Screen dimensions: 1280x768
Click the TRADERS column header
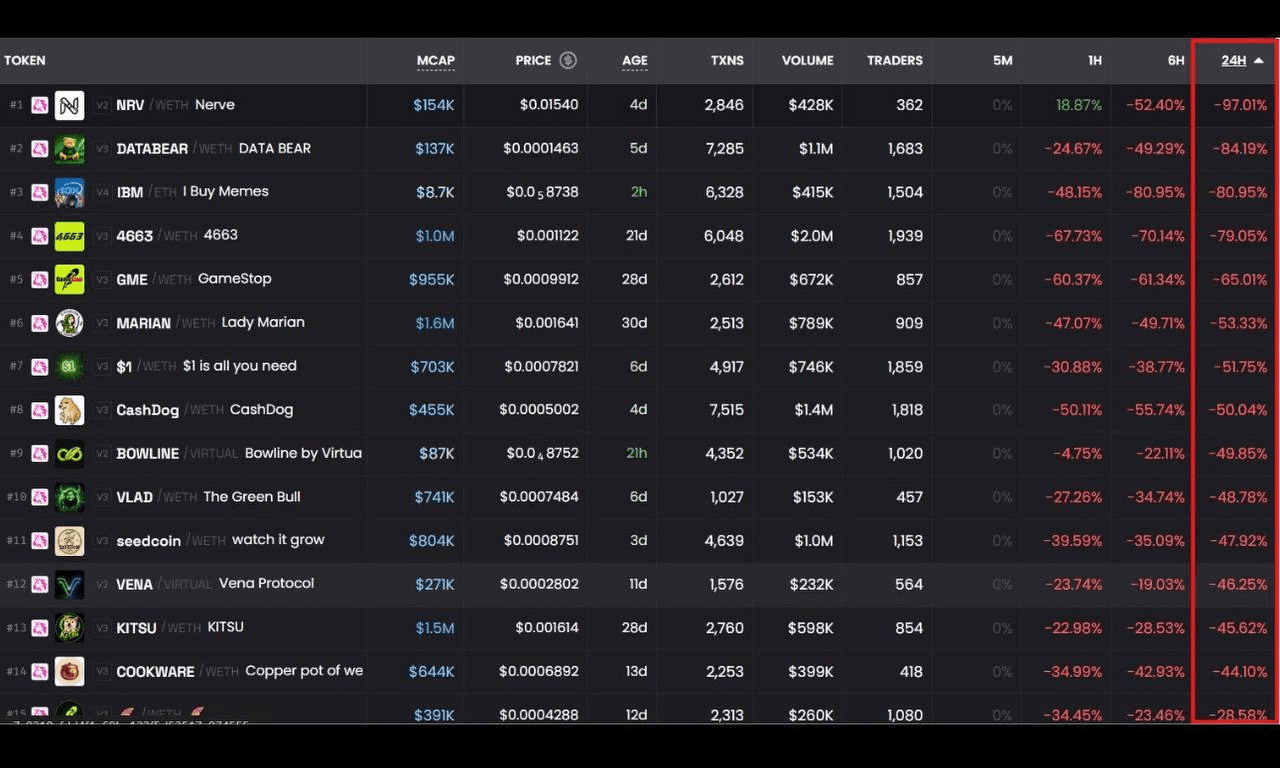pyautogui.click(x=895, y=61)
